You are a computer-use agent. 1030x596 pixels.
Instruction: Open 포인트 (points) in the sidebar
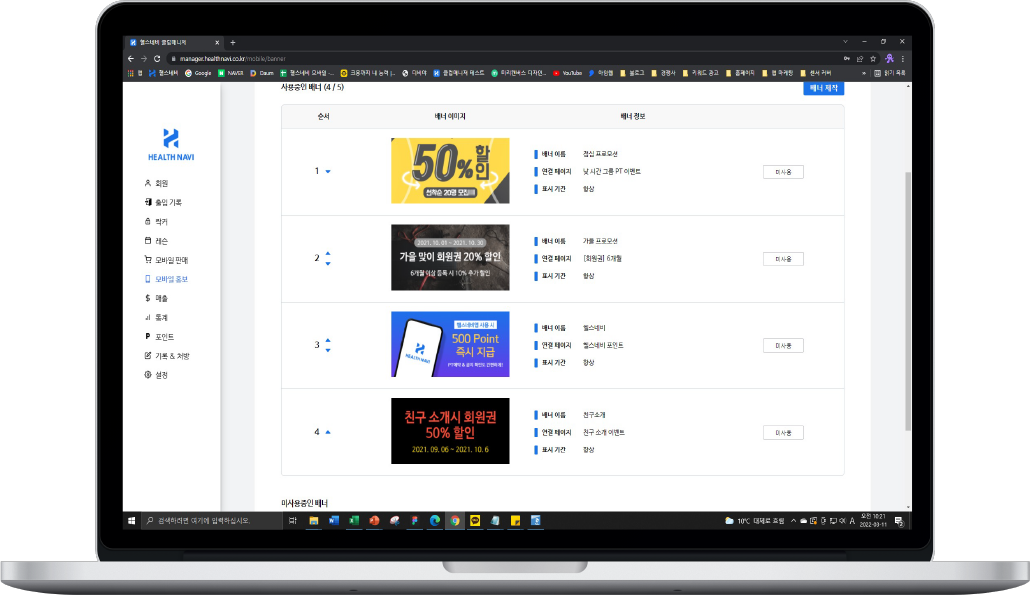click(160, 336)
